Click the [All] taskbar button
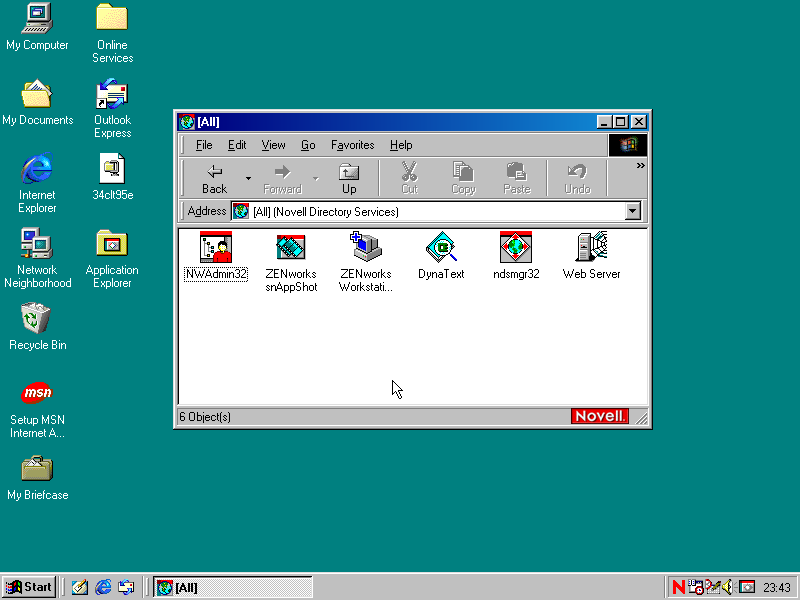This screenshot has height=600, width=800. tap(233, 587)
